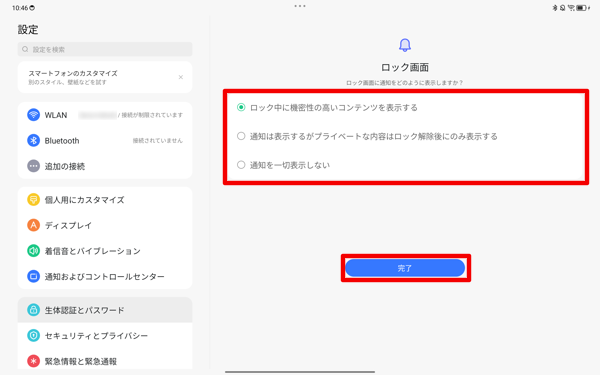Open ディスプレイ settings
The width and height of the screenshot is (600, 375).
[105, 225]
